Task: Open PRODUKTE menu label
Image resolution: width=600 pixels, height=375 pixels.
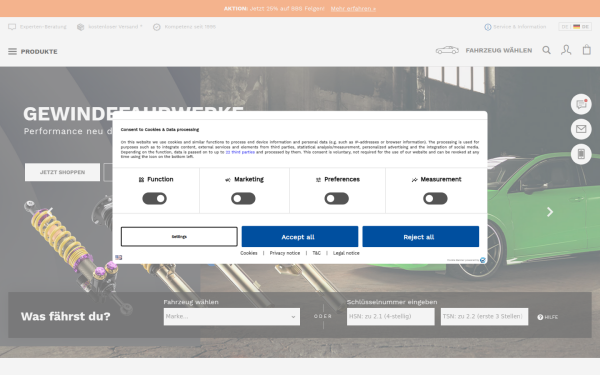Action: point(39,51)
